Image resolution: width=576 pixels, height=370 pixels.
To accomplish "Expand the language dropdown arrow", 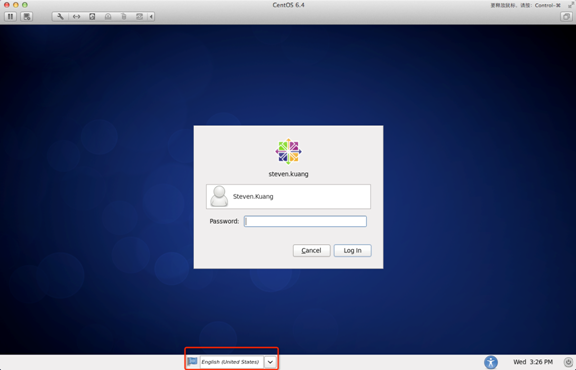I will pos(270,362).
